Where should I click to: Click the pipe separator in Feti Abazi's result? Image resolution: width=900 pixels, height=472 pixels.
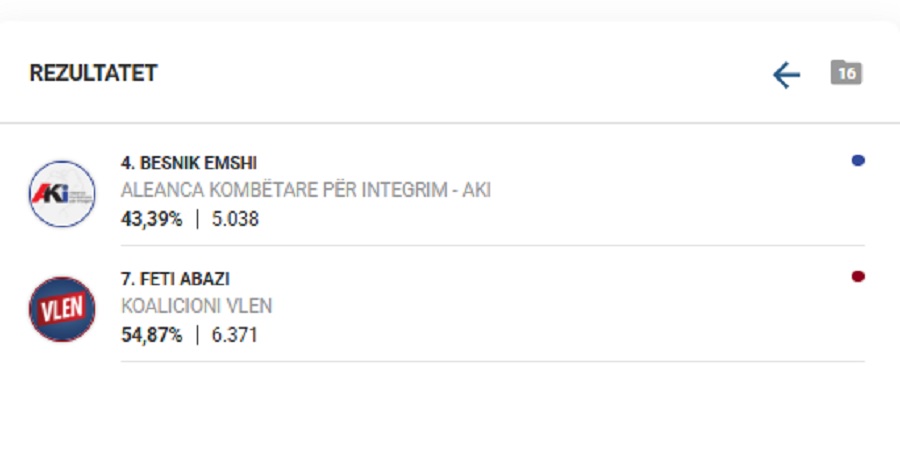tap(197, 335)
